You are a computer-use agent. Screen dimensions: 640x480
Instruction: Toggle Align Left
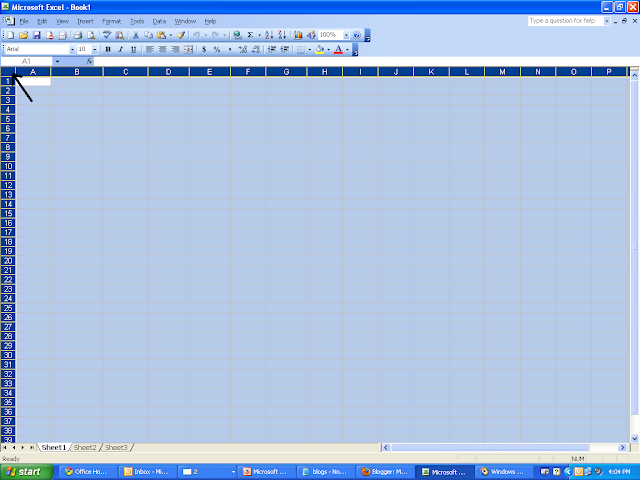[150, 49]
